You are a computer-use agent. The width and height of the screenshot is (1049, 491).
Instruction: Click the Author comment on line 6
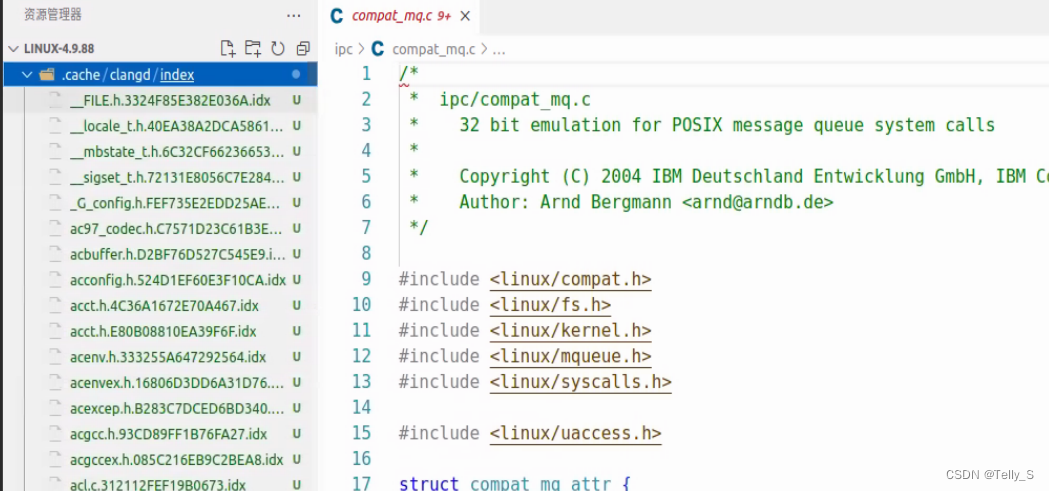(x=646, y=202)
